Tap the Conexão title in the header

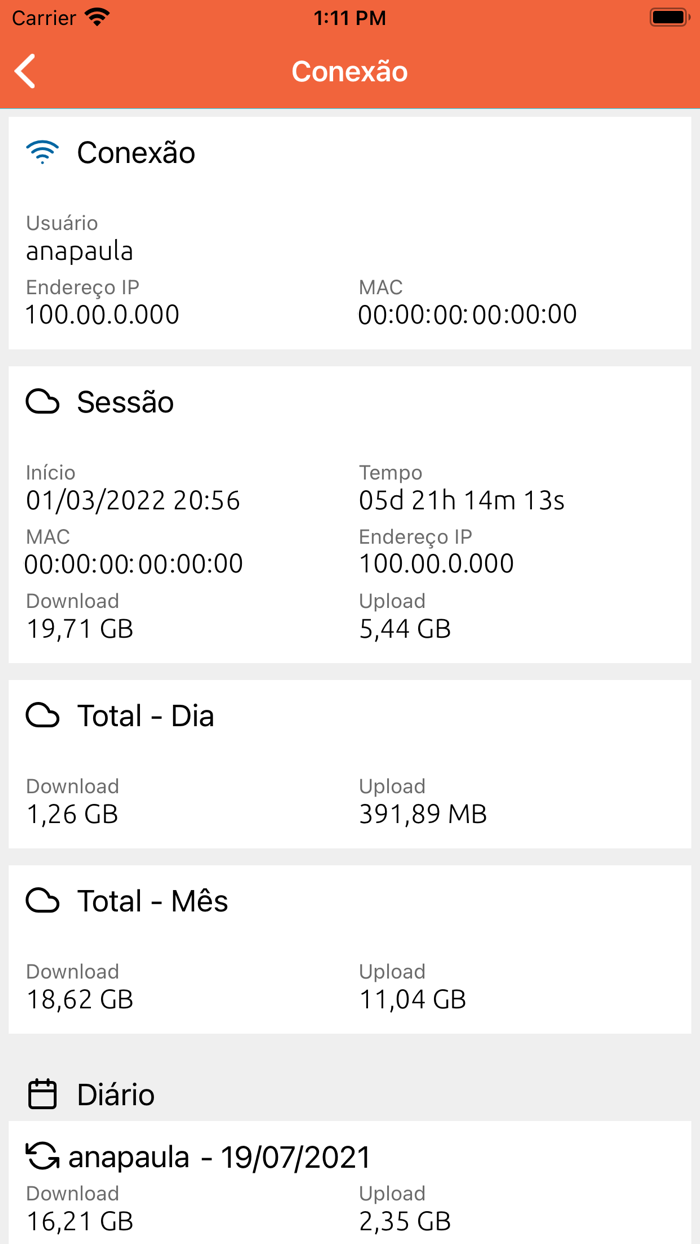click(x=349, y=71)
